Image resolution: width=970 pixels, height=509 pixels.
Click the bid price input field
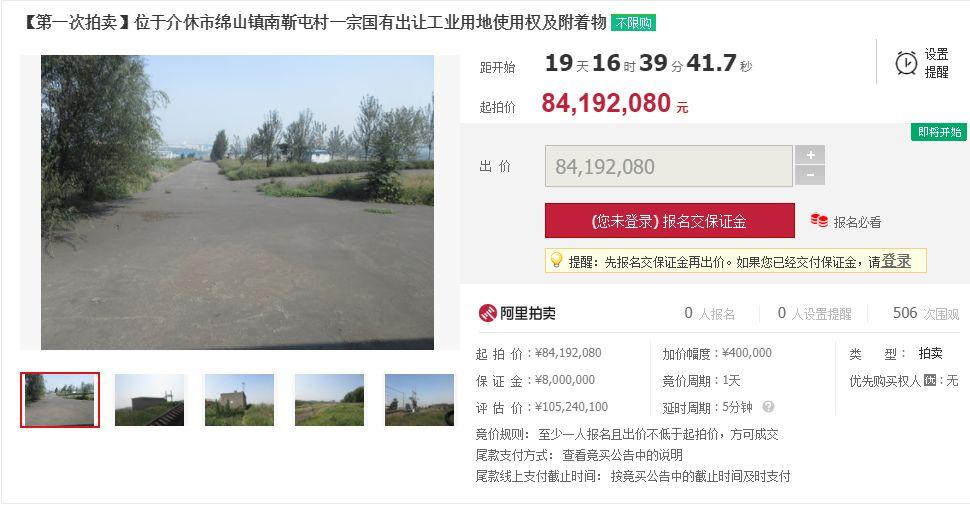point(668,166)
